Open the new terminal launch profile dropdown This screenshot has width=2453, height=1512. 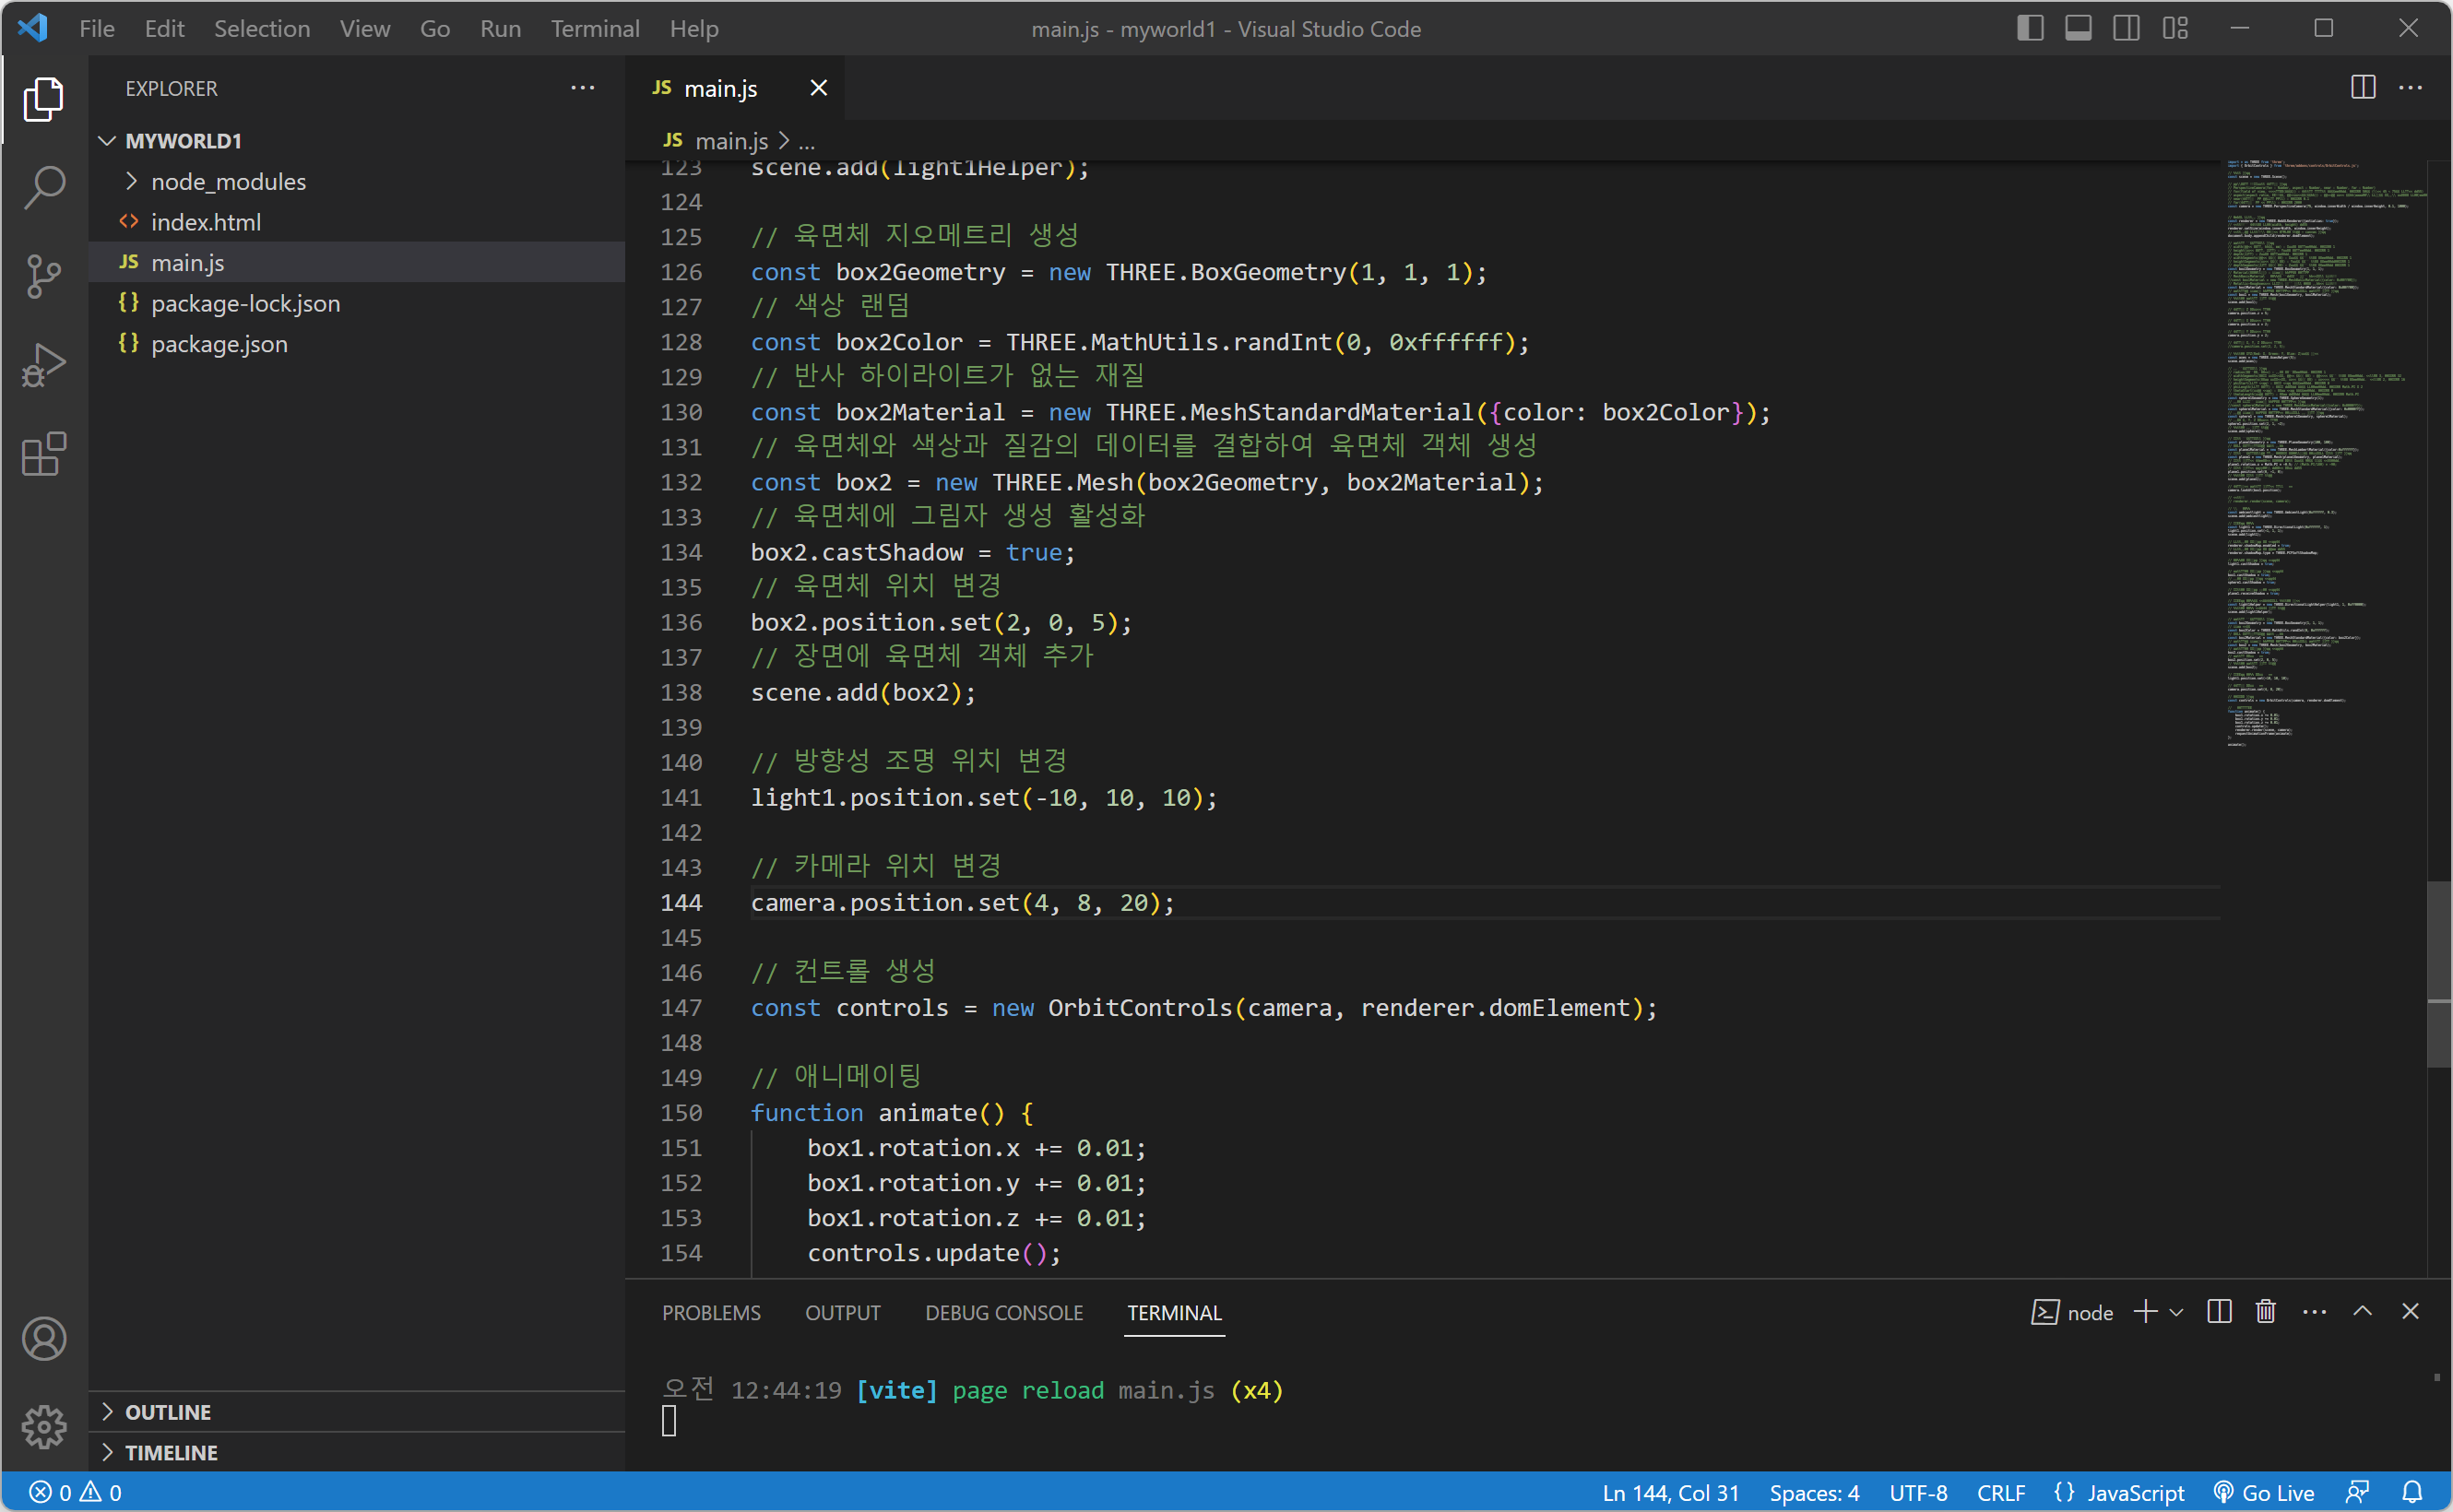2177,1312
